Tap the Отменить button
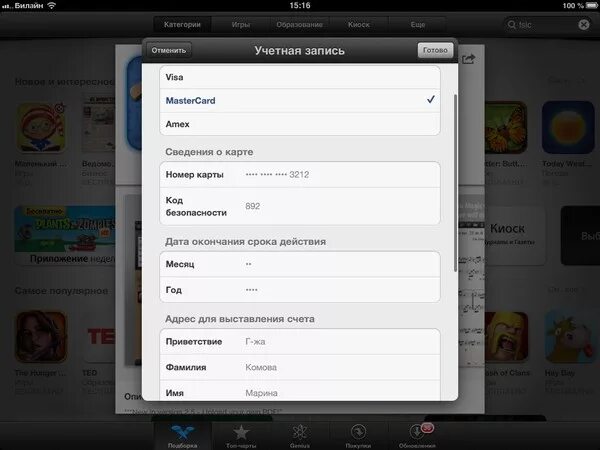Viewport: 600px width, 450px height. (169, 51)
